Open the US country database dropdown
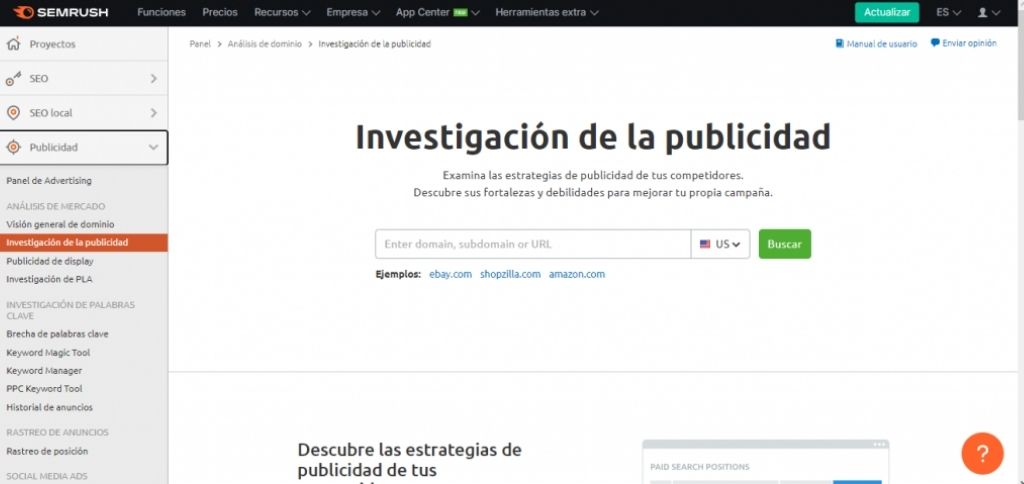The height and width of the screenshot is (484, 1024). pyautogui.click(x=720, y=244)
